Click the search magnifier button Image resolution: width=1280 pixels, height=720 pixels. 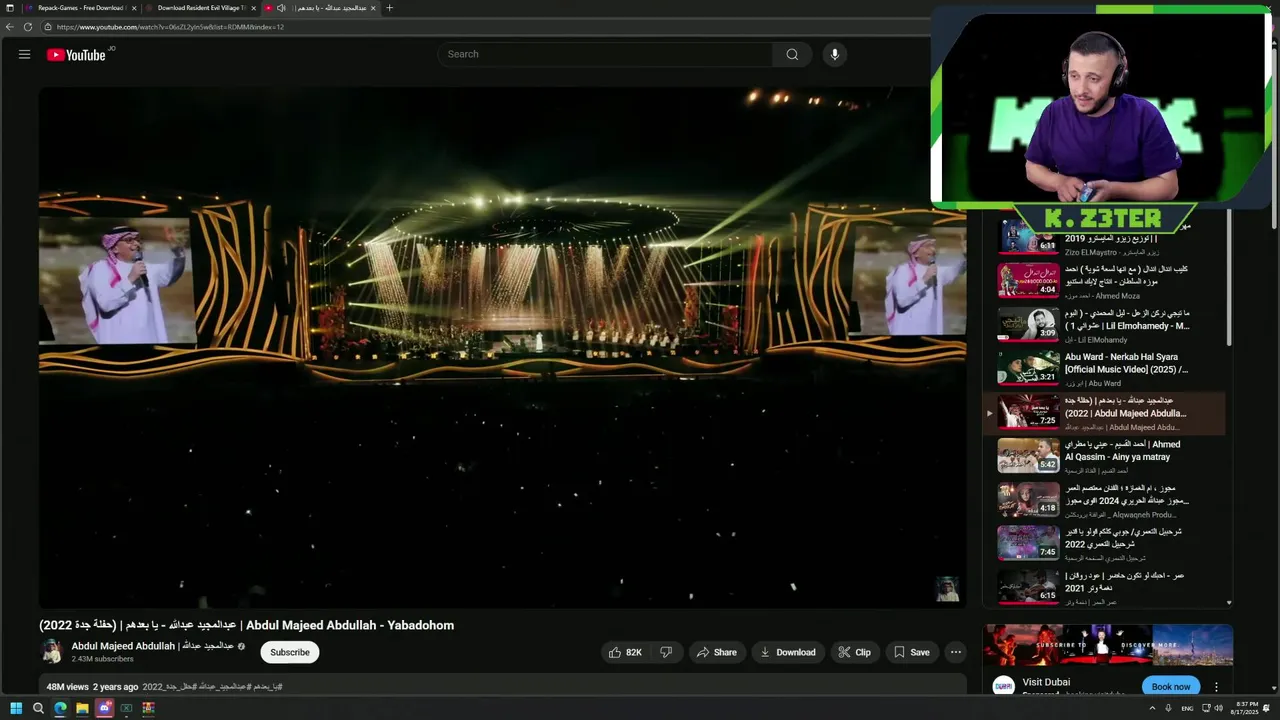(x=792, y=54)
